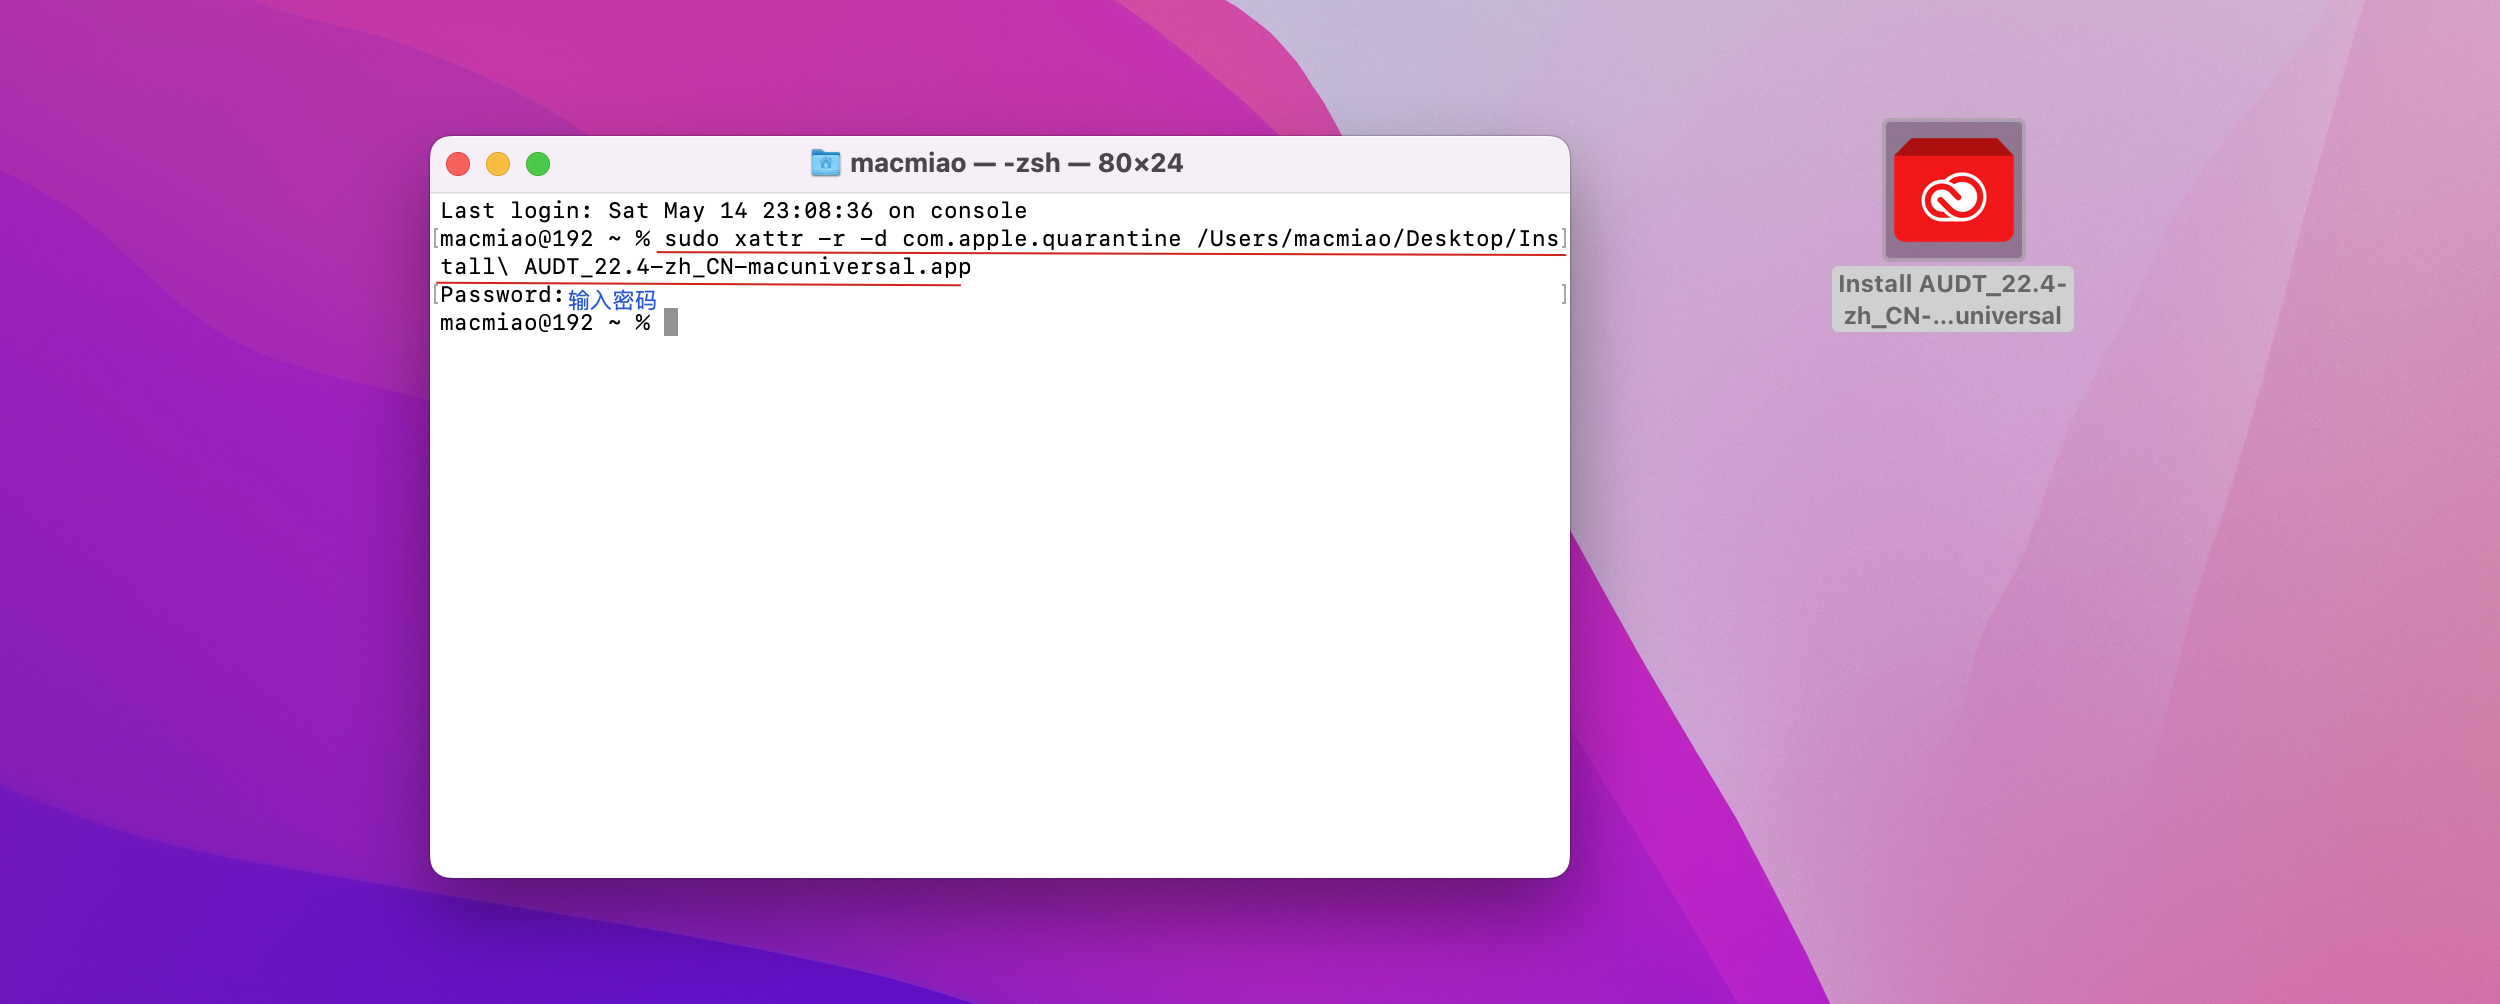Click the 'Last login' line in Terminal
This screenshot has width=2500, height=1004.
(733, 211)
